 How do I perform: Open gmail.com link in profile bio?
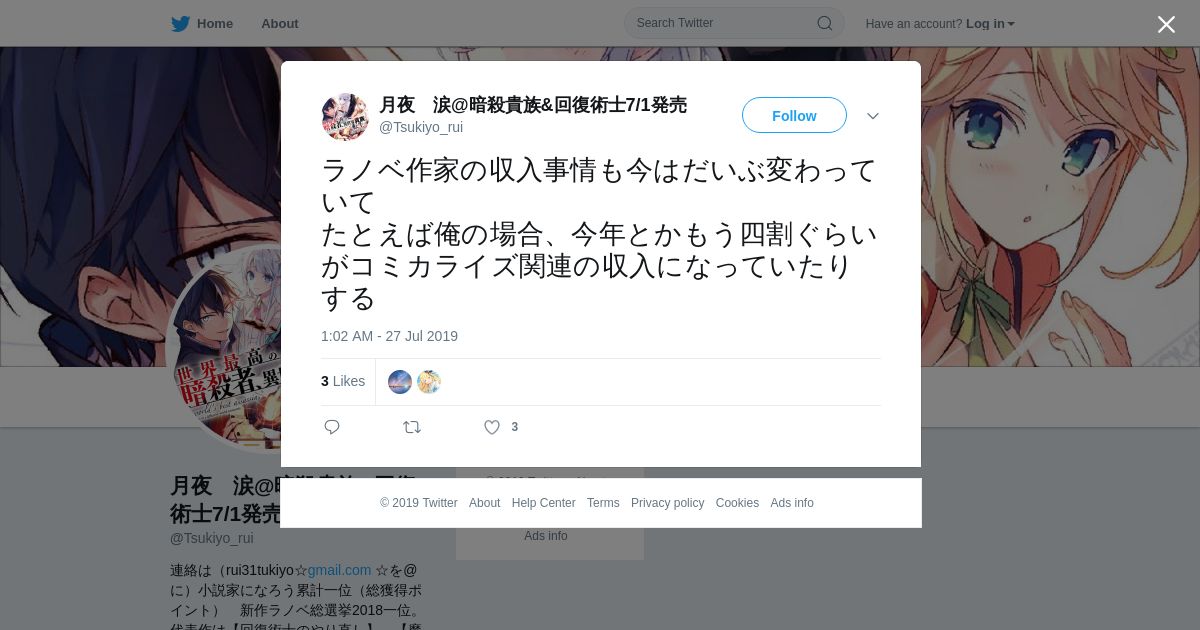[x=339, y=570]
